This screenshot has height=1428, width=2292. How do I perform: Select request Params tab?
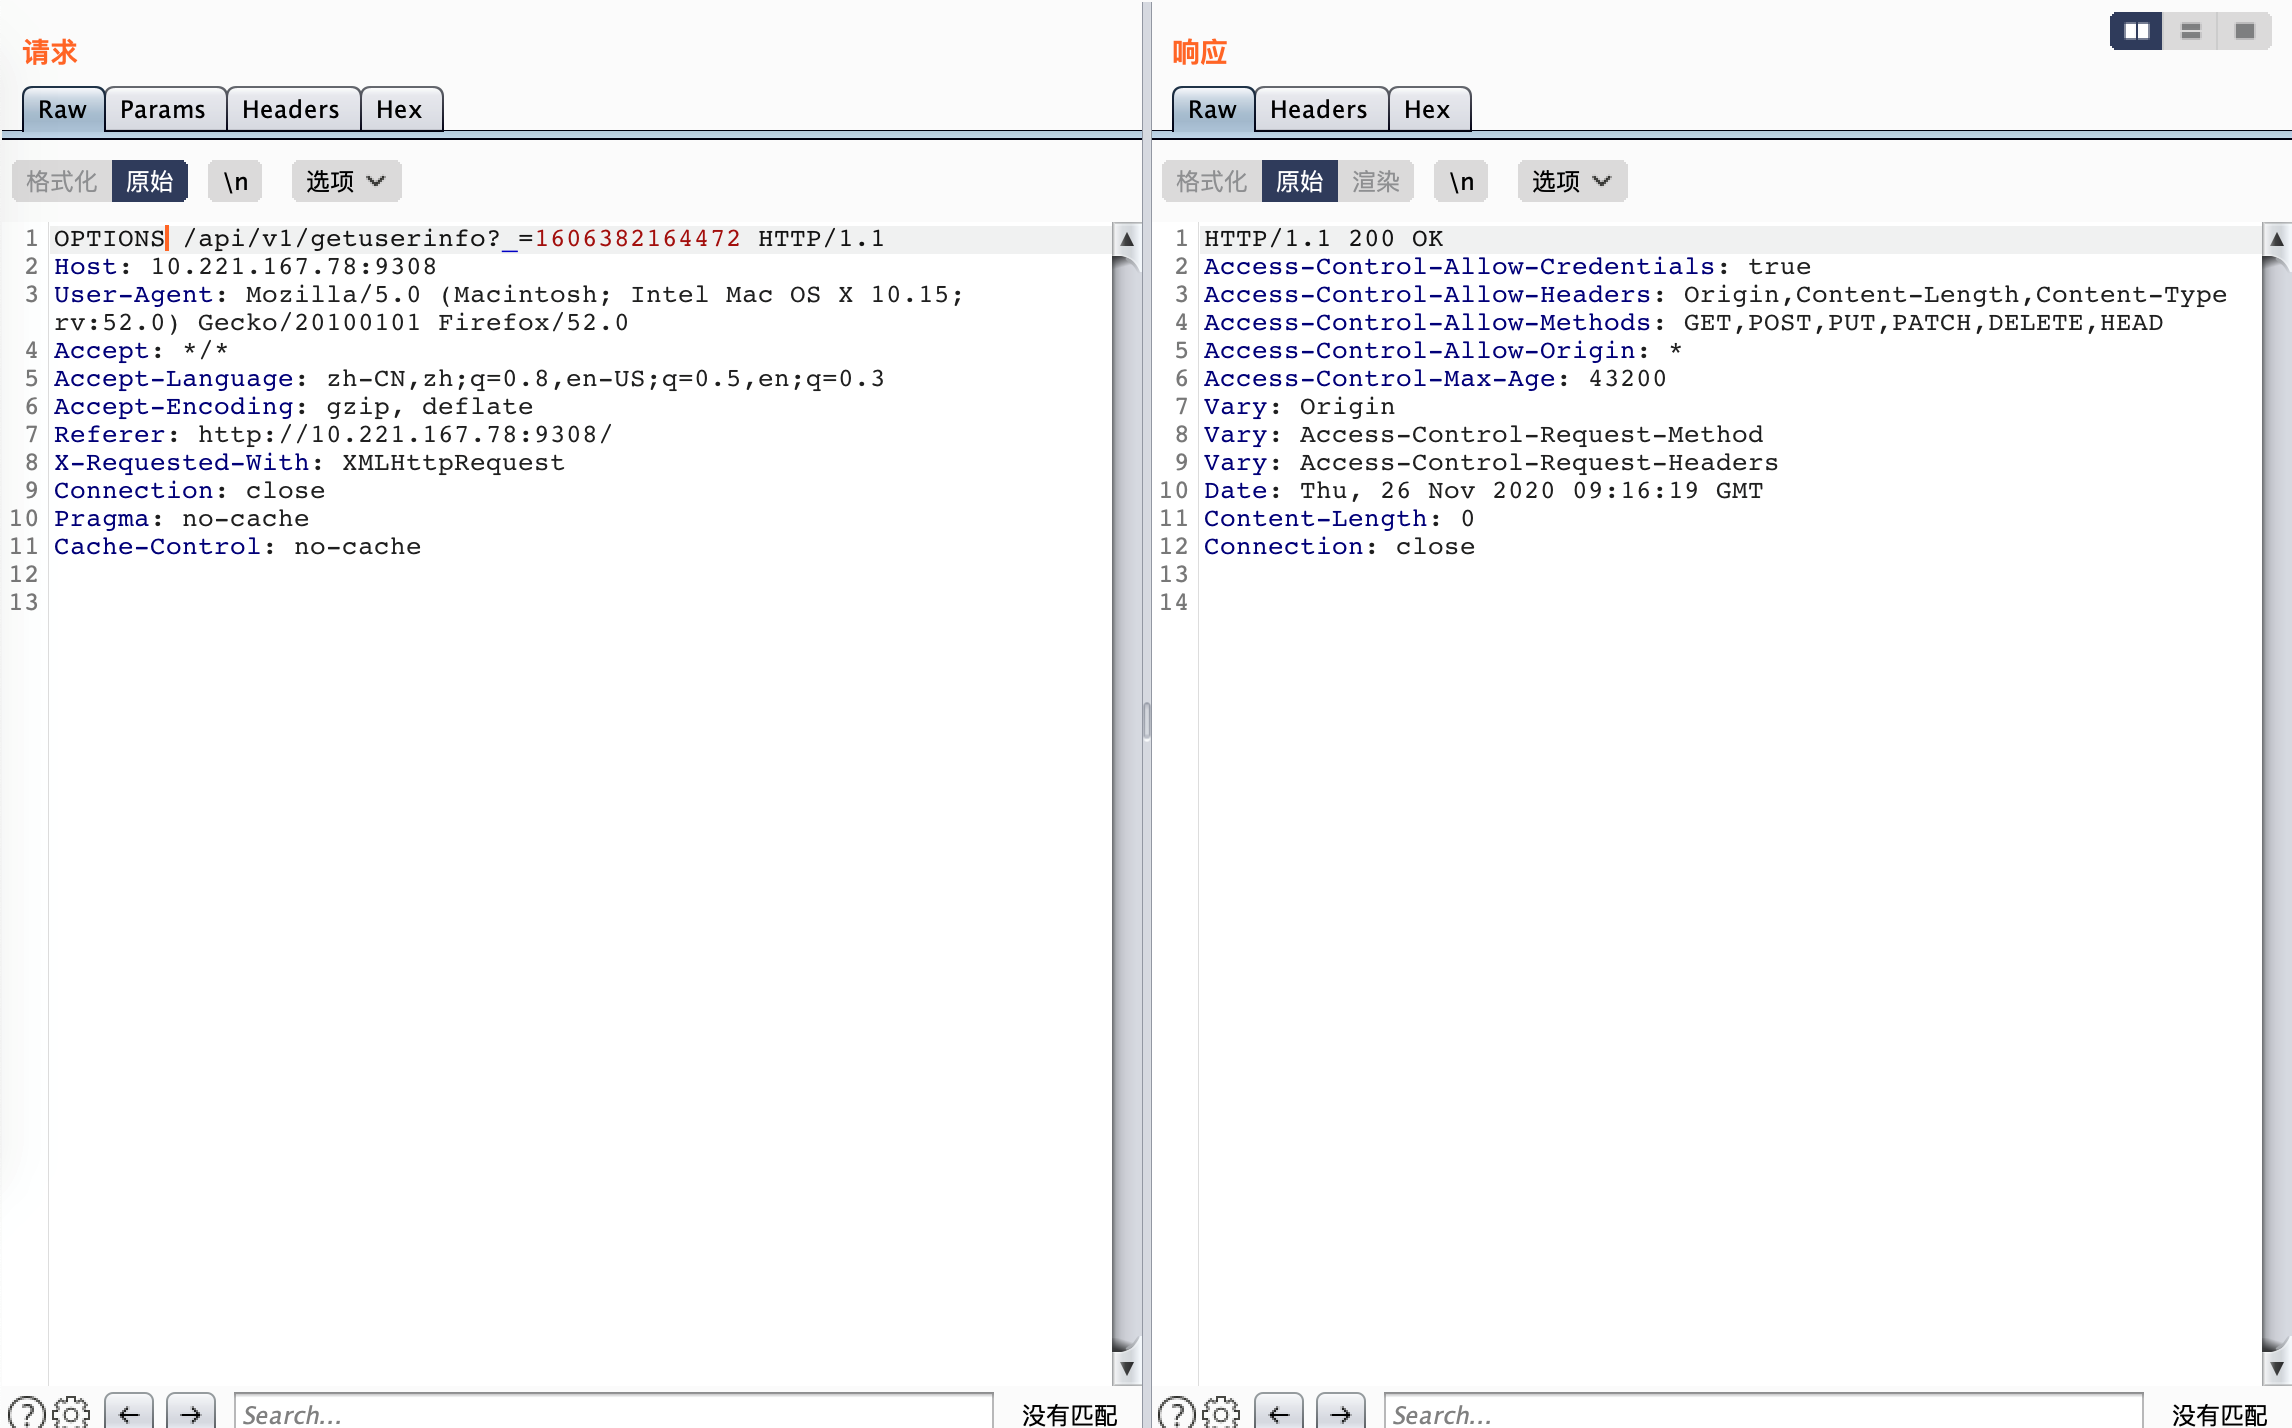point(164,109)
